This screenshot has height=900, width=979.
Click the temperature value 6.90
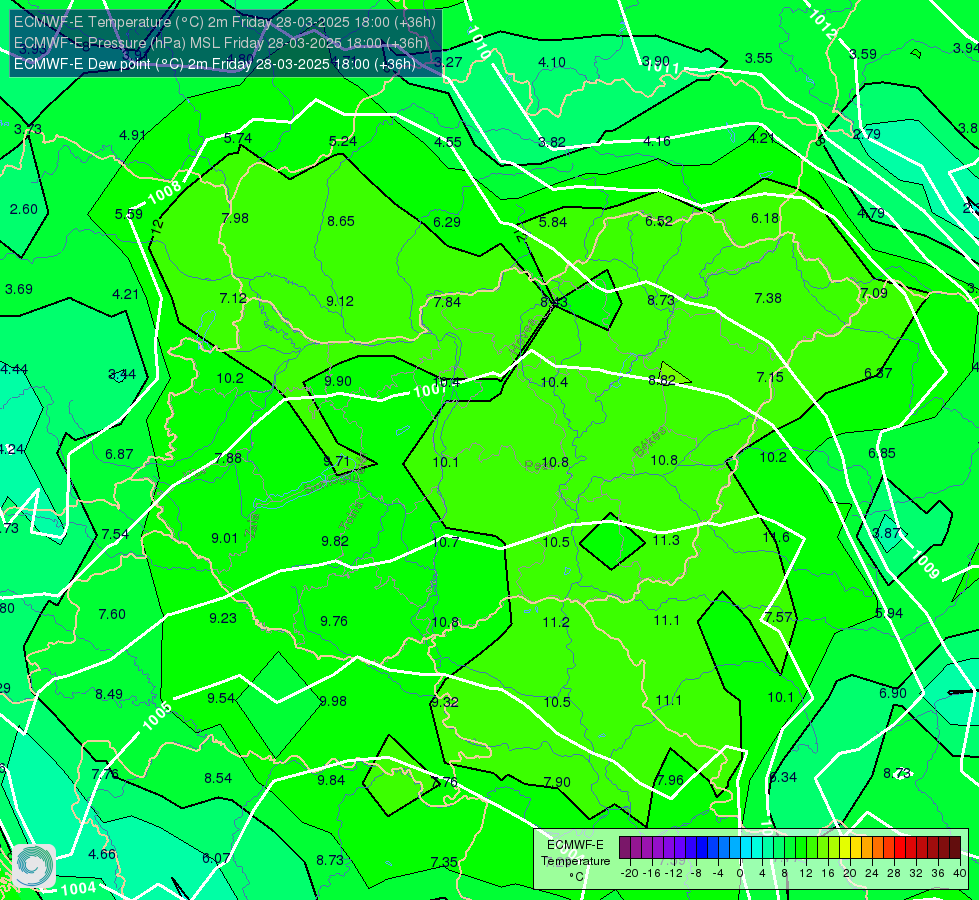893,693
